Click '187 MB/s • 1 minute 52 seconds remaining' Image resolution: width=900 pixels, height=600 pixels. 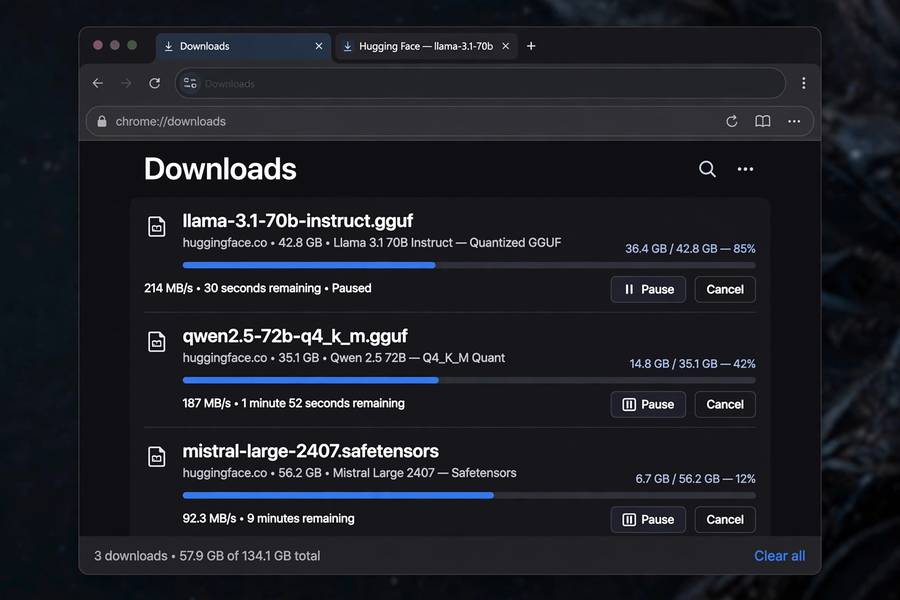pyautogui.click(x=293, y=403)
